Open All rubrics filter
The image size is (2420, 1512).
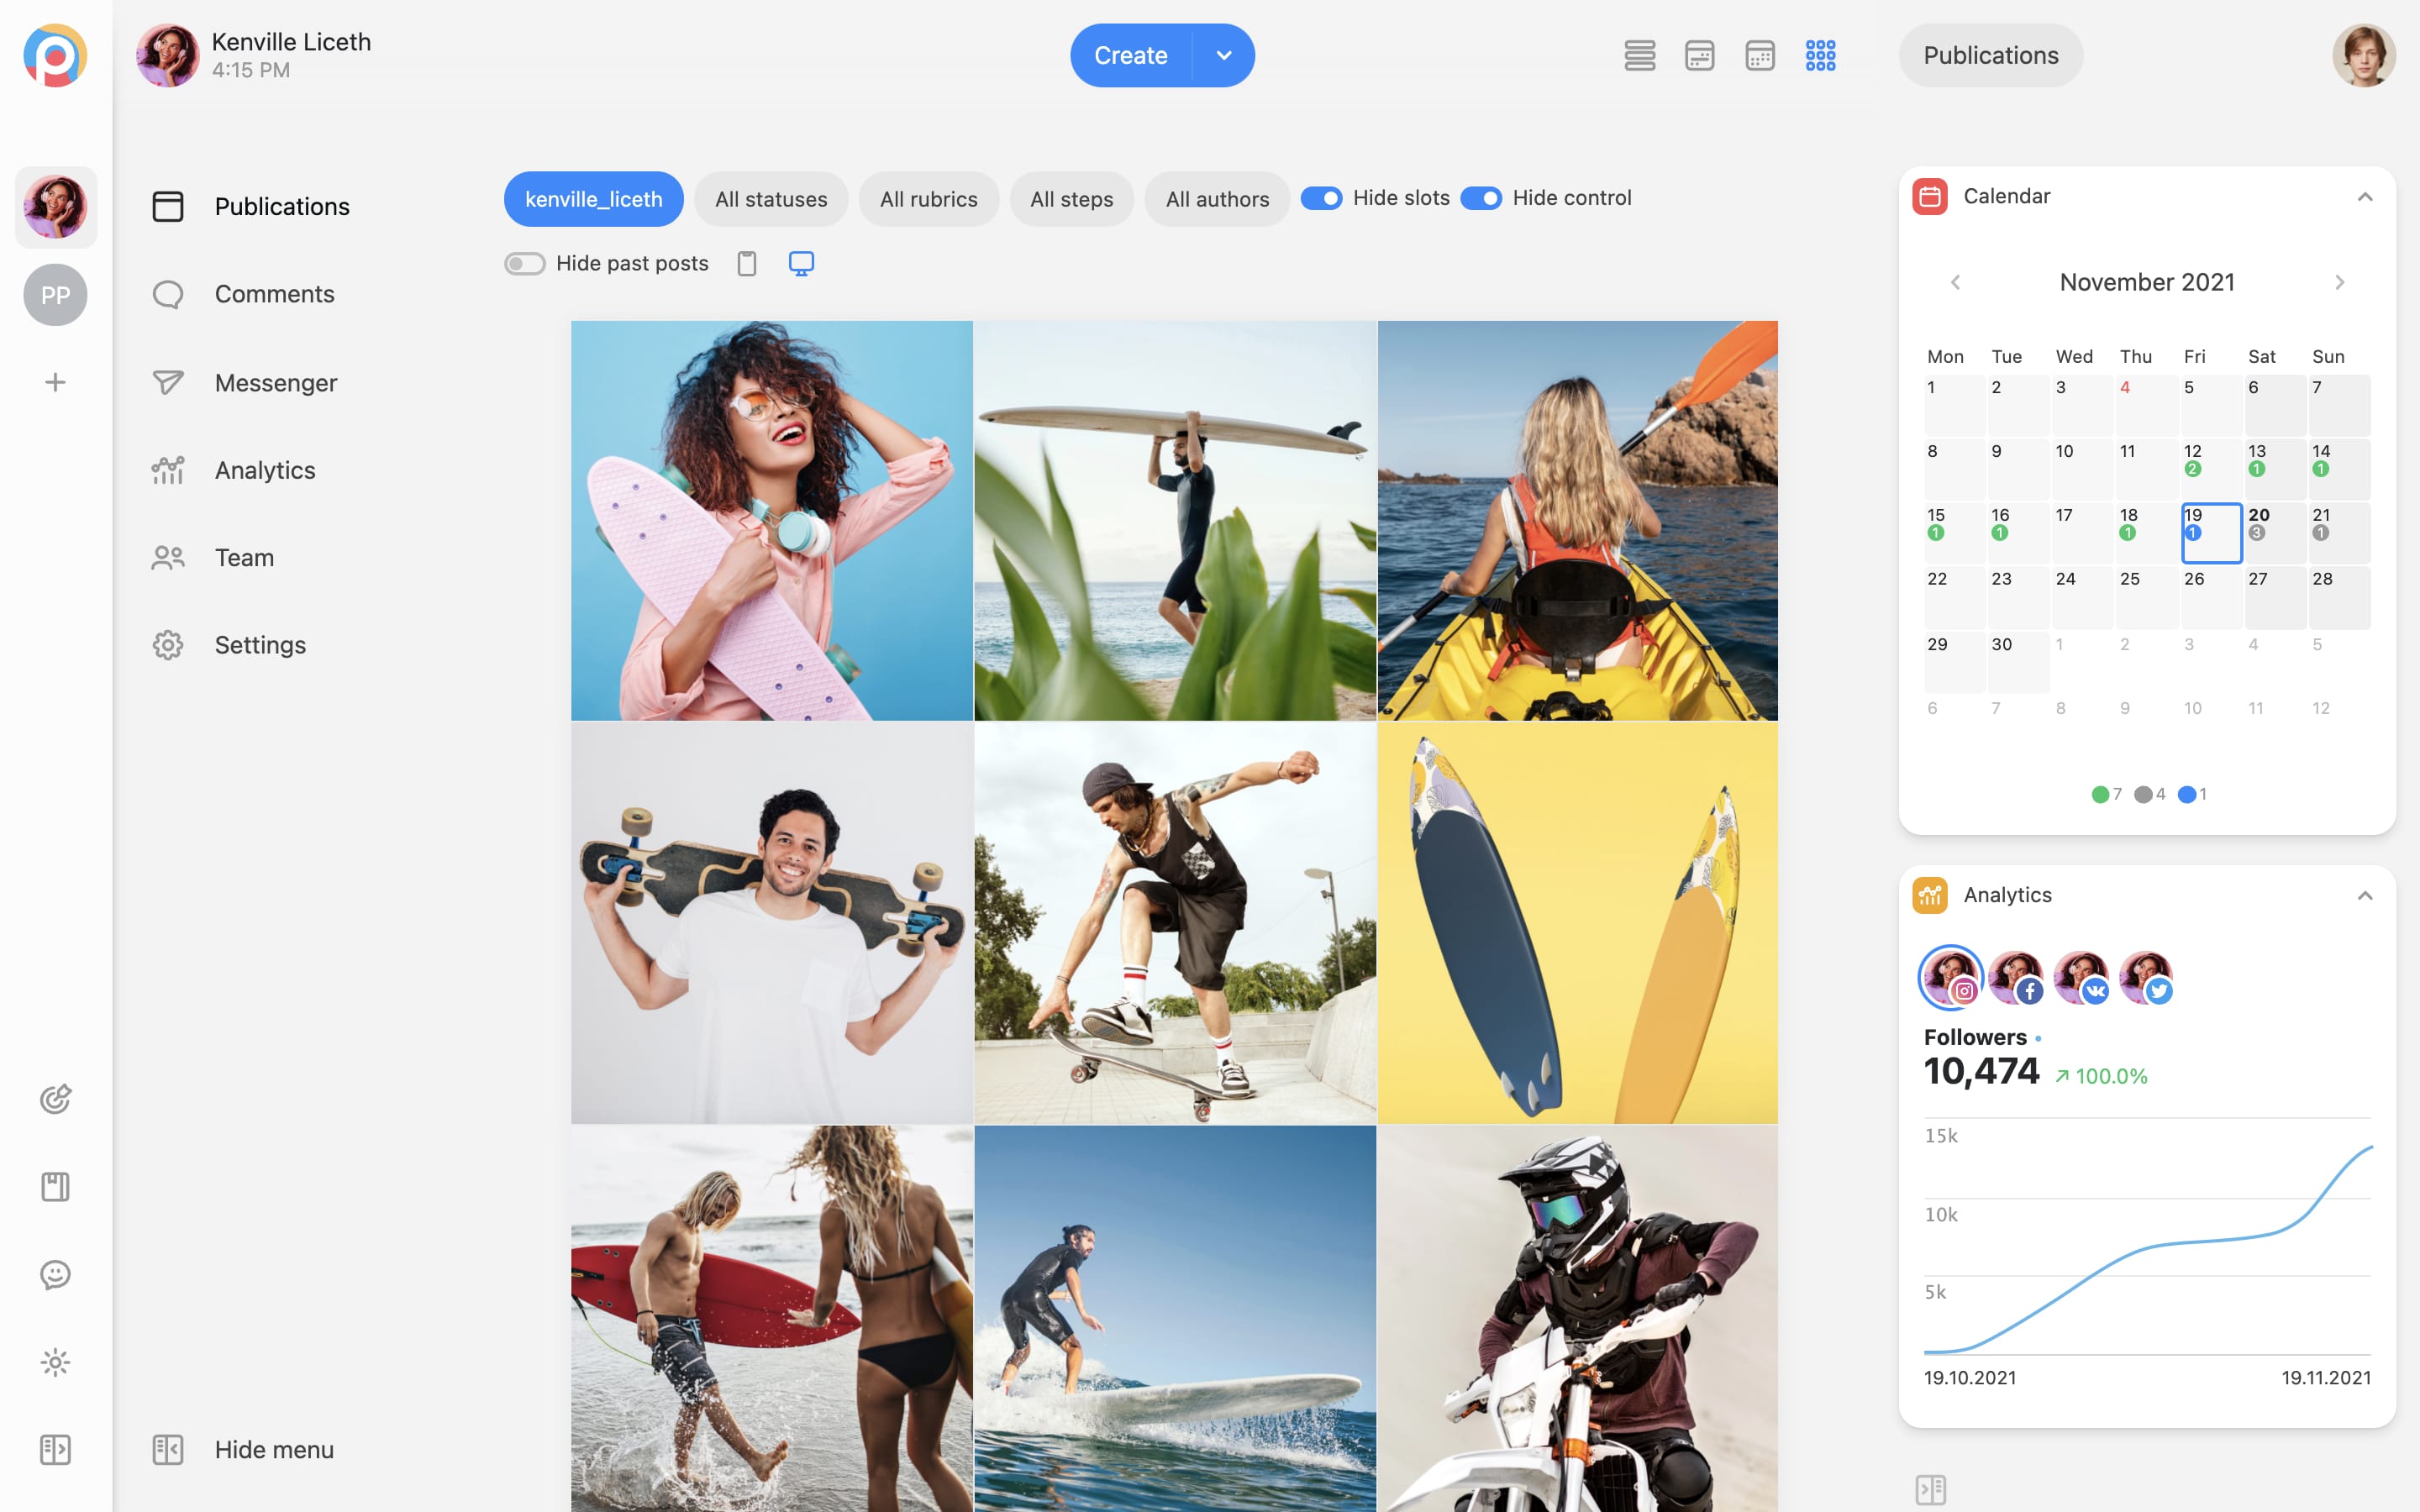929,199
